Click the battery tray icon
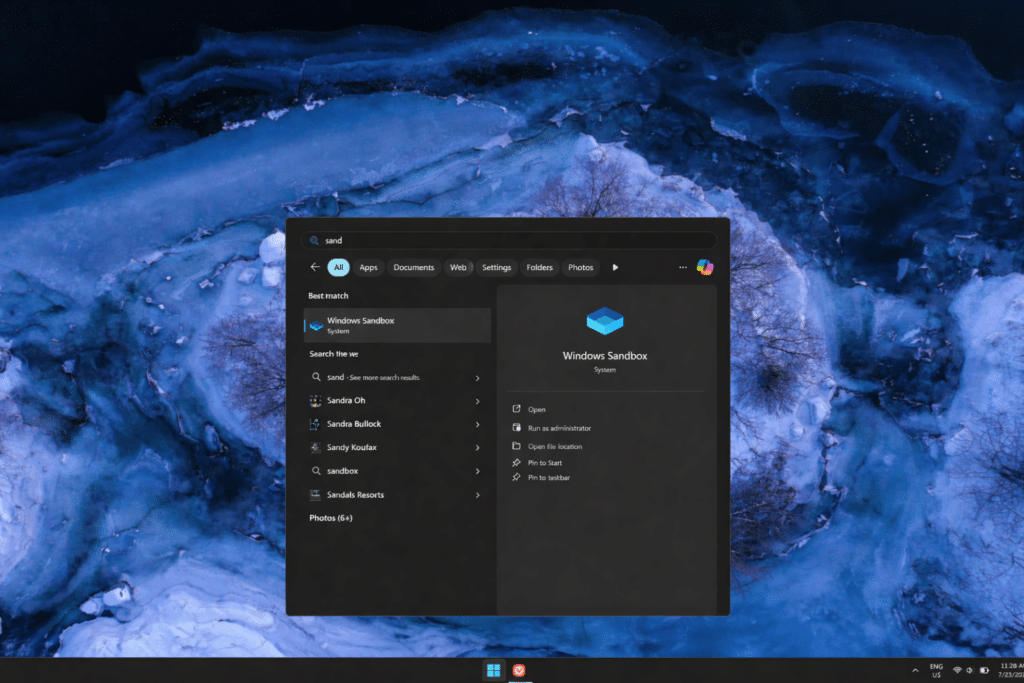Screen dimensions: 1024x683 984,671
